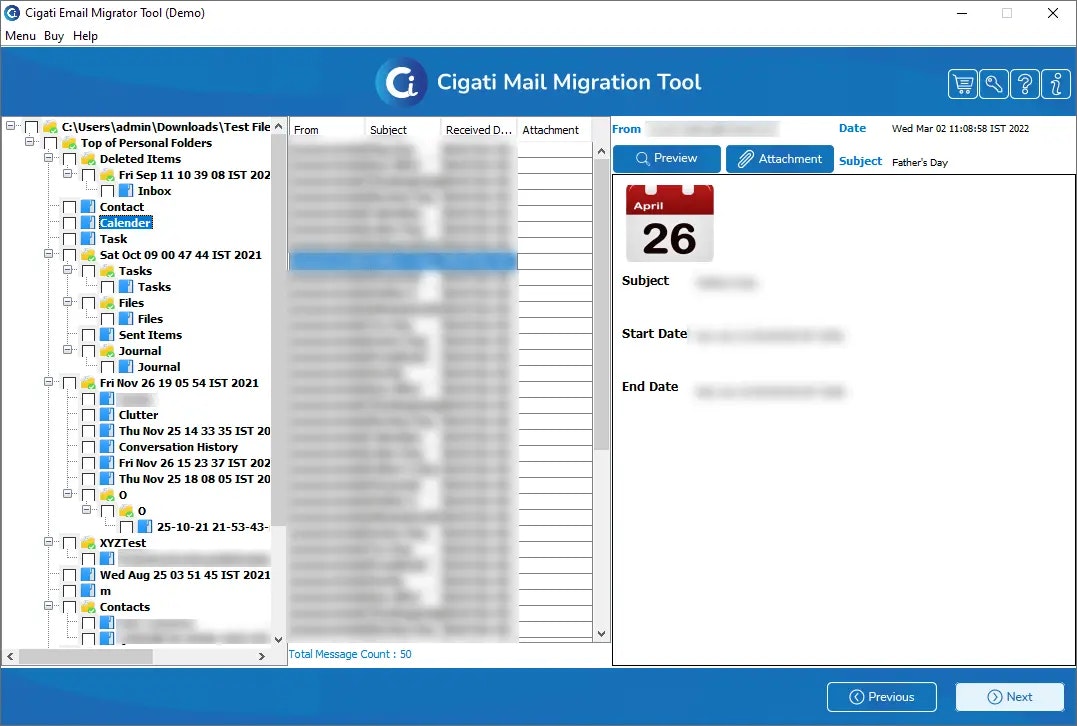Click the Cigati app logo in title bar
The width and height of the screenshot is (1077, 726).
[x=12, y=12]
